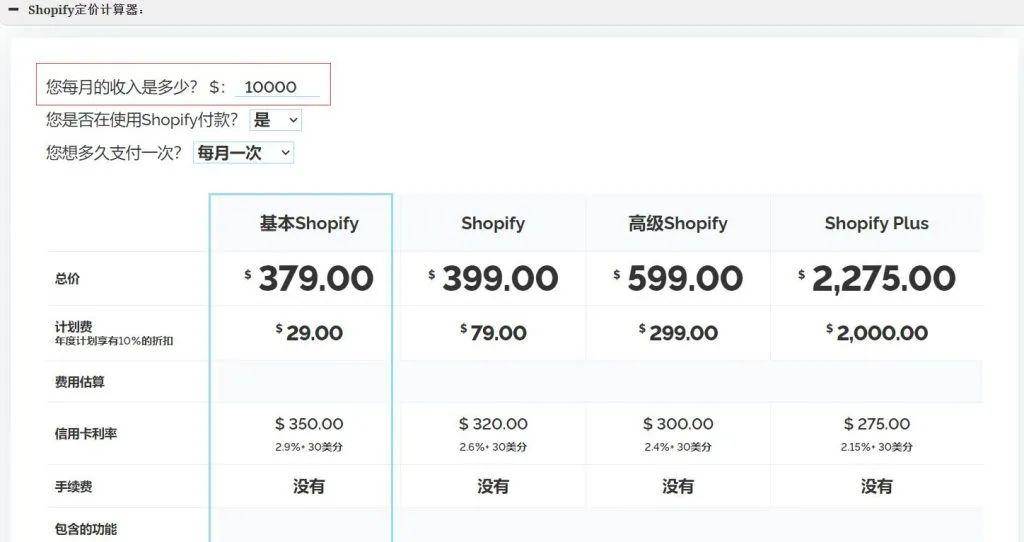
Task: Click the 379.00 total price
Action: click(x=315, y=279)
